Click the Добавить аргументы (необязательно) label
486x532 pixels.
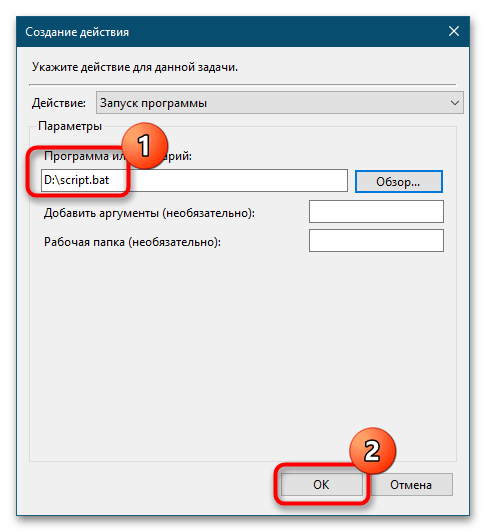(x=149, y=213)
